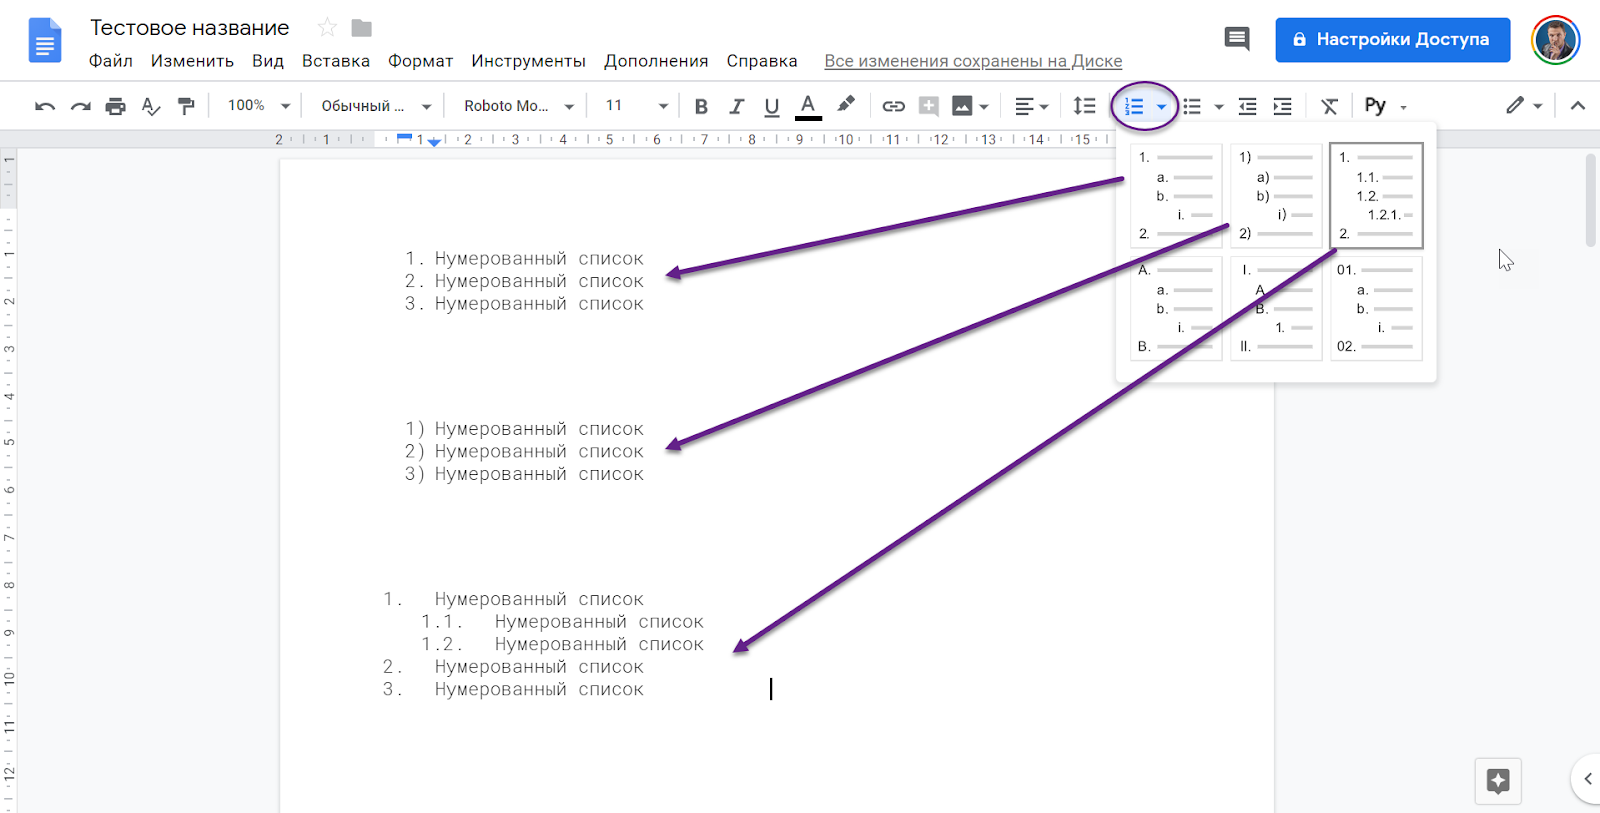The height and width of the screenshot is (813, 1600).
Task: Open the Инструменты menu
Action: [528, 61]
